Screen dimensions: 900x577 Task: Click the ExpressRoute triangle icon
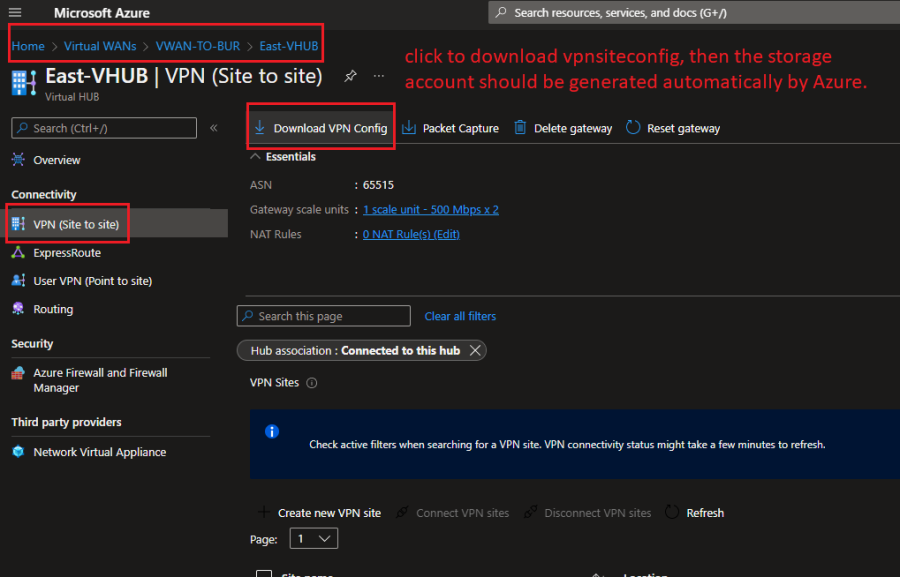(x=18, y=252)
